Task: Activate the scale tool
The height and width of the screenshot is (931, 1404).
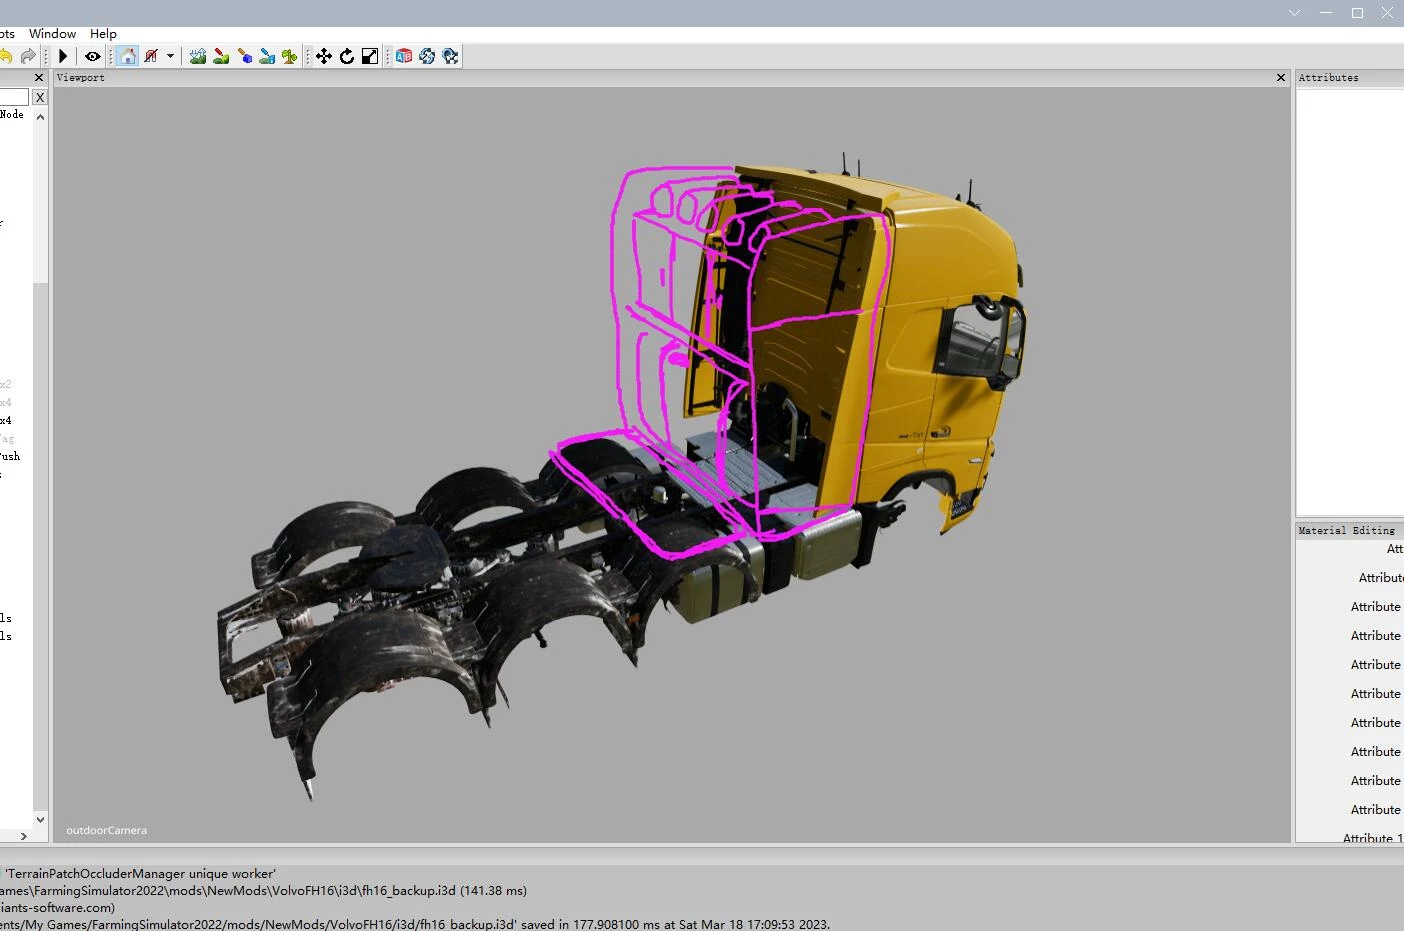Action: [x=369, y=56]
